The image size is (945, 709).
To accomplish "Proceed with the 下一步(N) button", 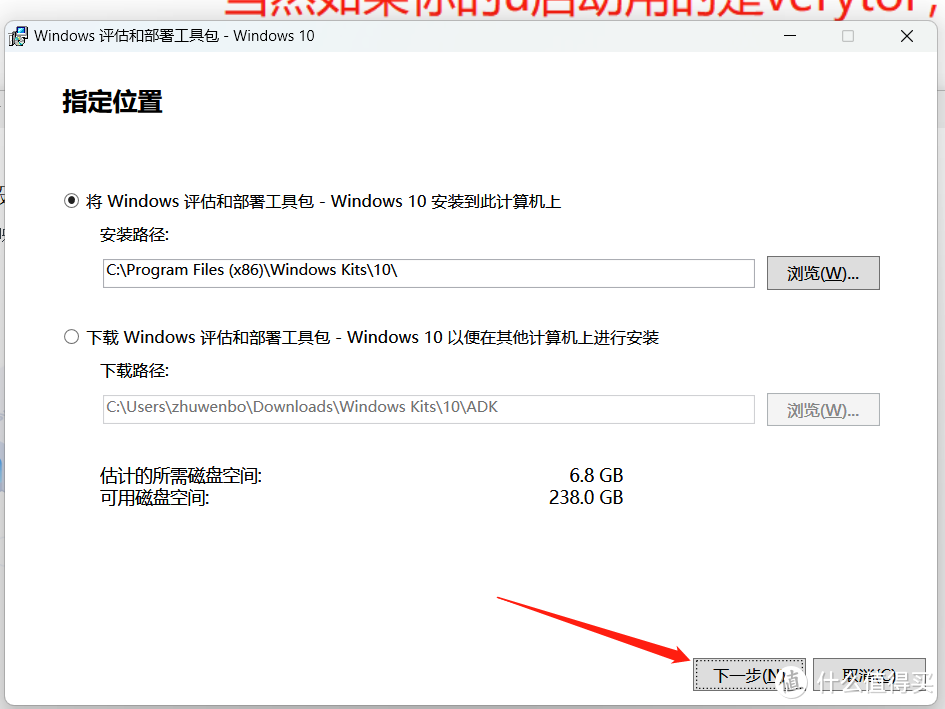I will coord(749,675).
